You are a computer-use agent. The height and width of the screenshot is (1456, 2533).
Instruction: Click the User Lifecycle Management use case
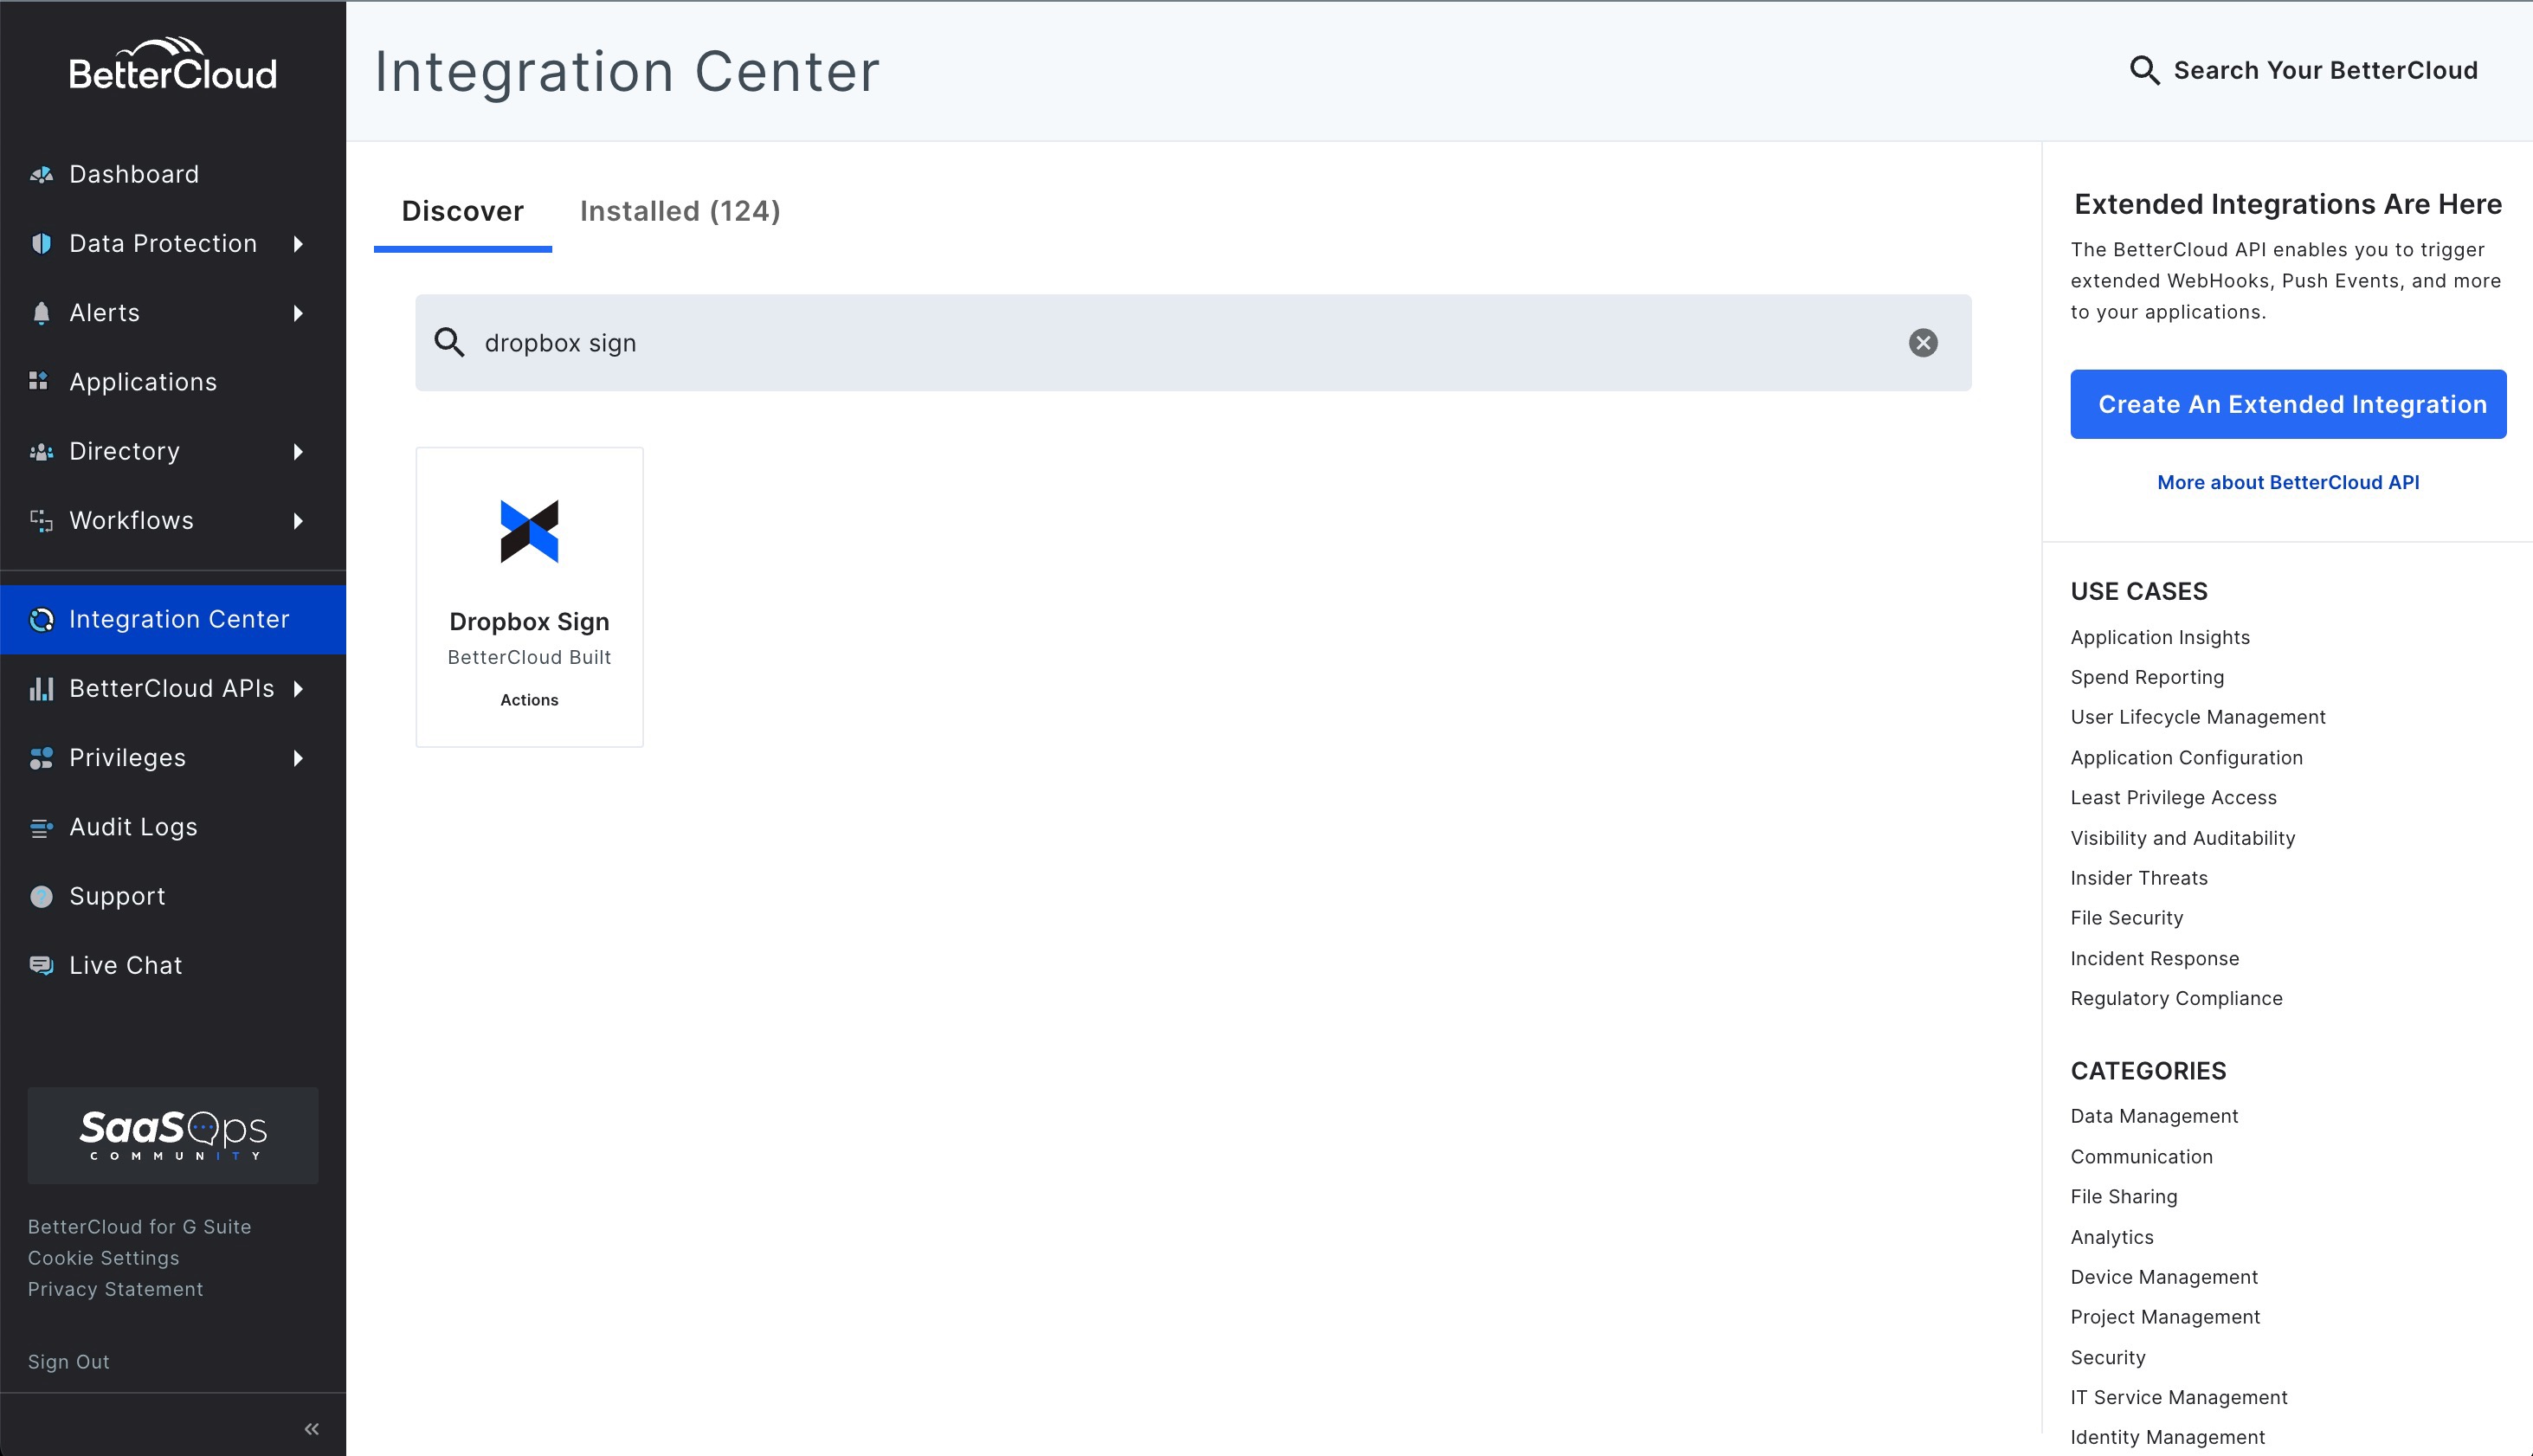click(2197, 716)
